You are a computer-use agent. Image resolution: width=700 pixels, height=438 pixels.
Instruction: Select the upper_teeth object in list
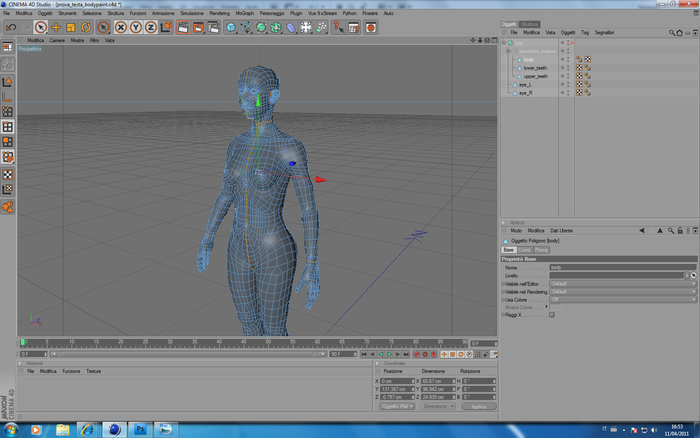[535, 76]
